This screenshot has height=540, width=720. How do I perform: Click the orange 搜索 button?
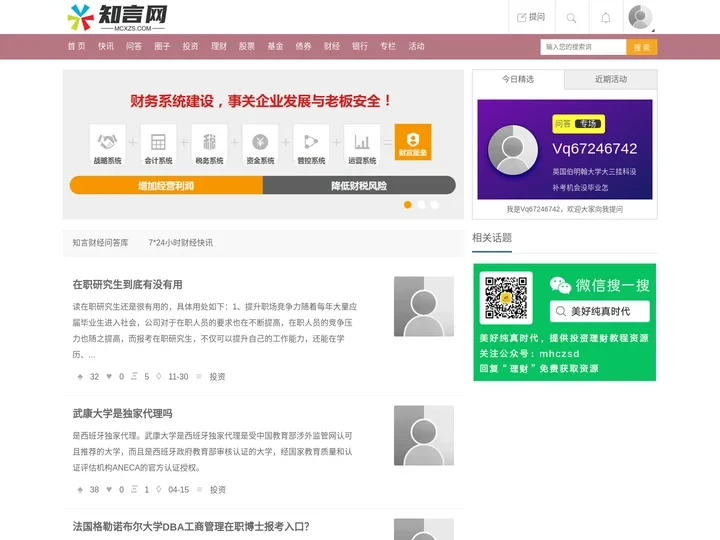tap(641, 47)
